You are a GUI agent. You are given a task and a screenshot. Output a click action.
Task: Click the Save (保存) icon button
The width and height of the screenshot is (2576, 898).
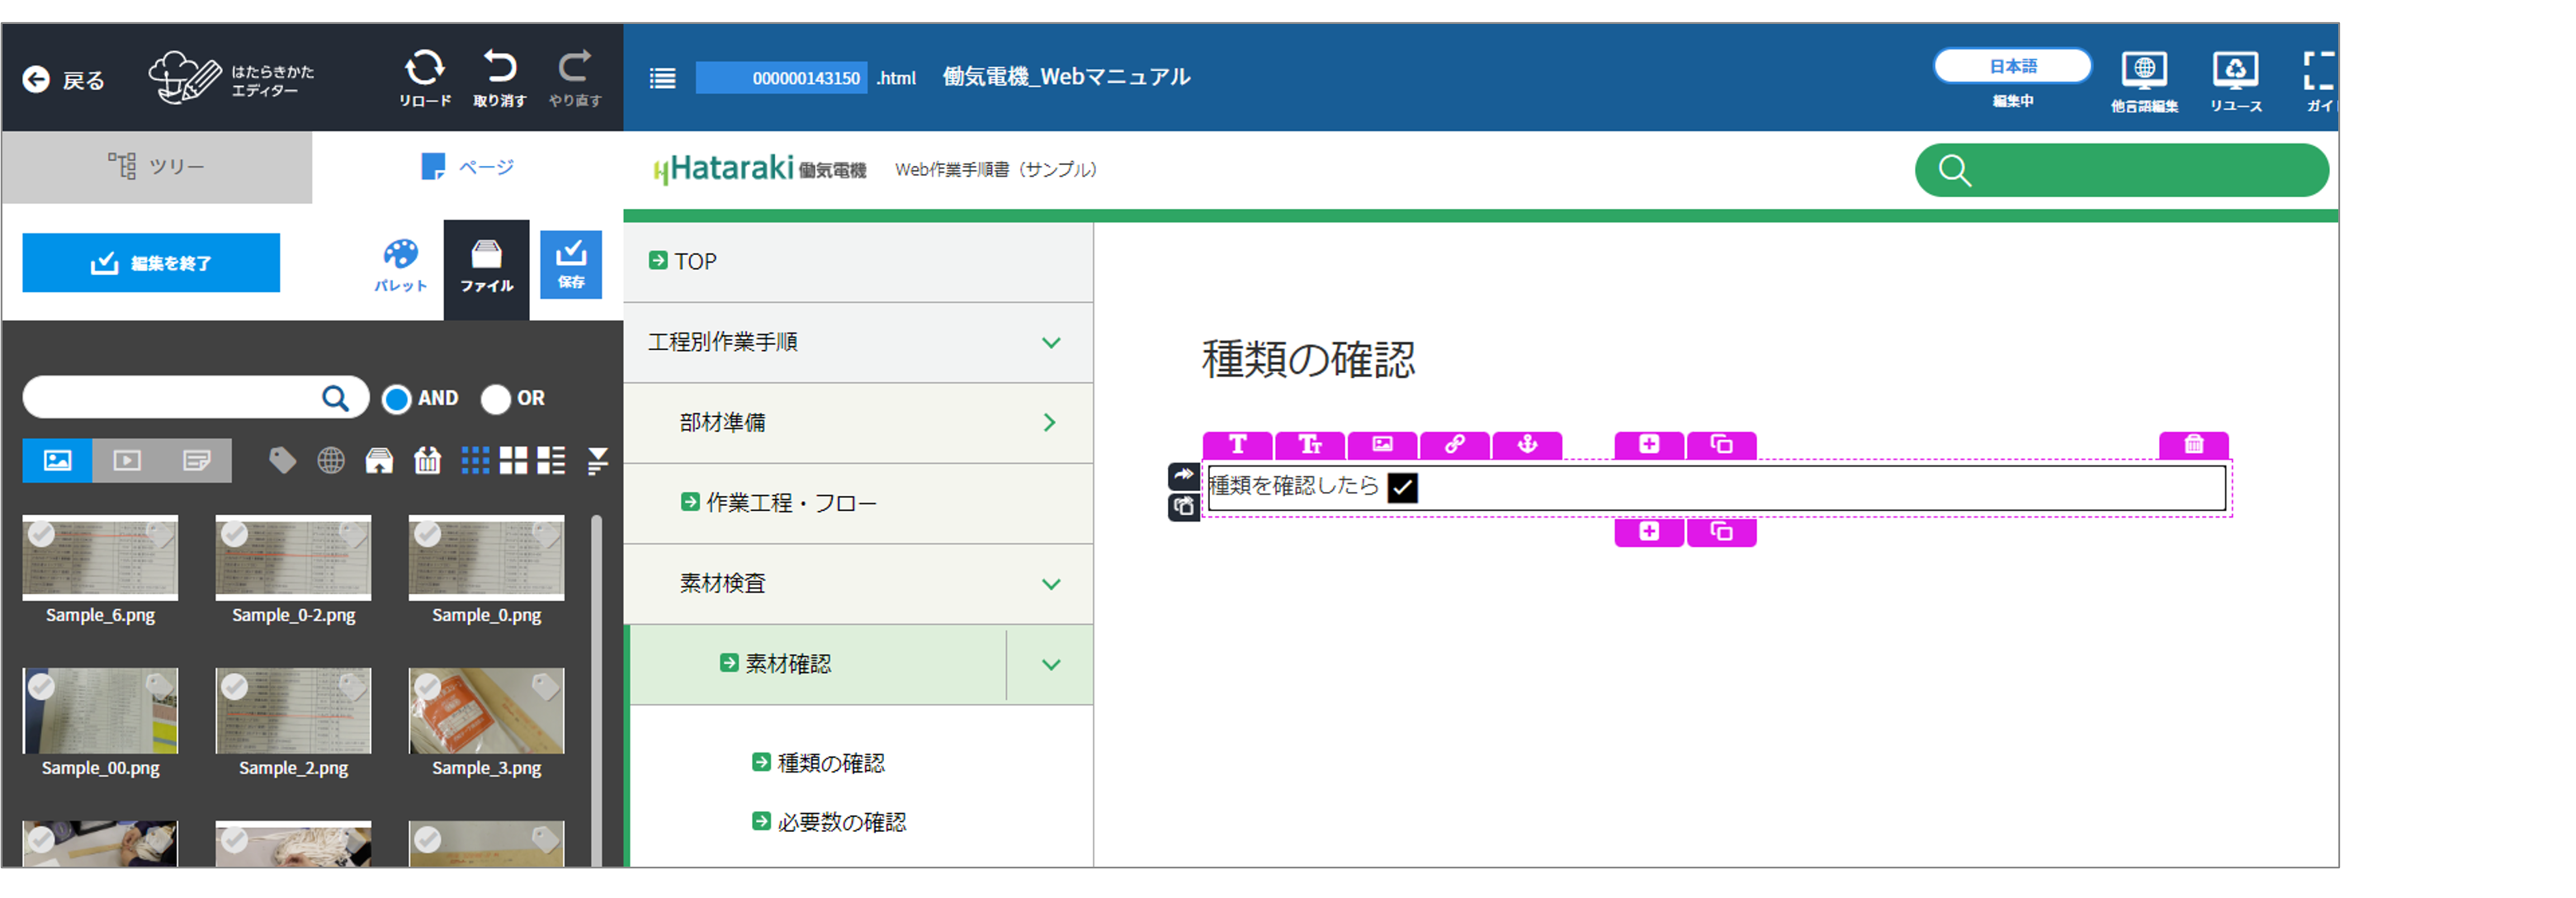point(571,264)
